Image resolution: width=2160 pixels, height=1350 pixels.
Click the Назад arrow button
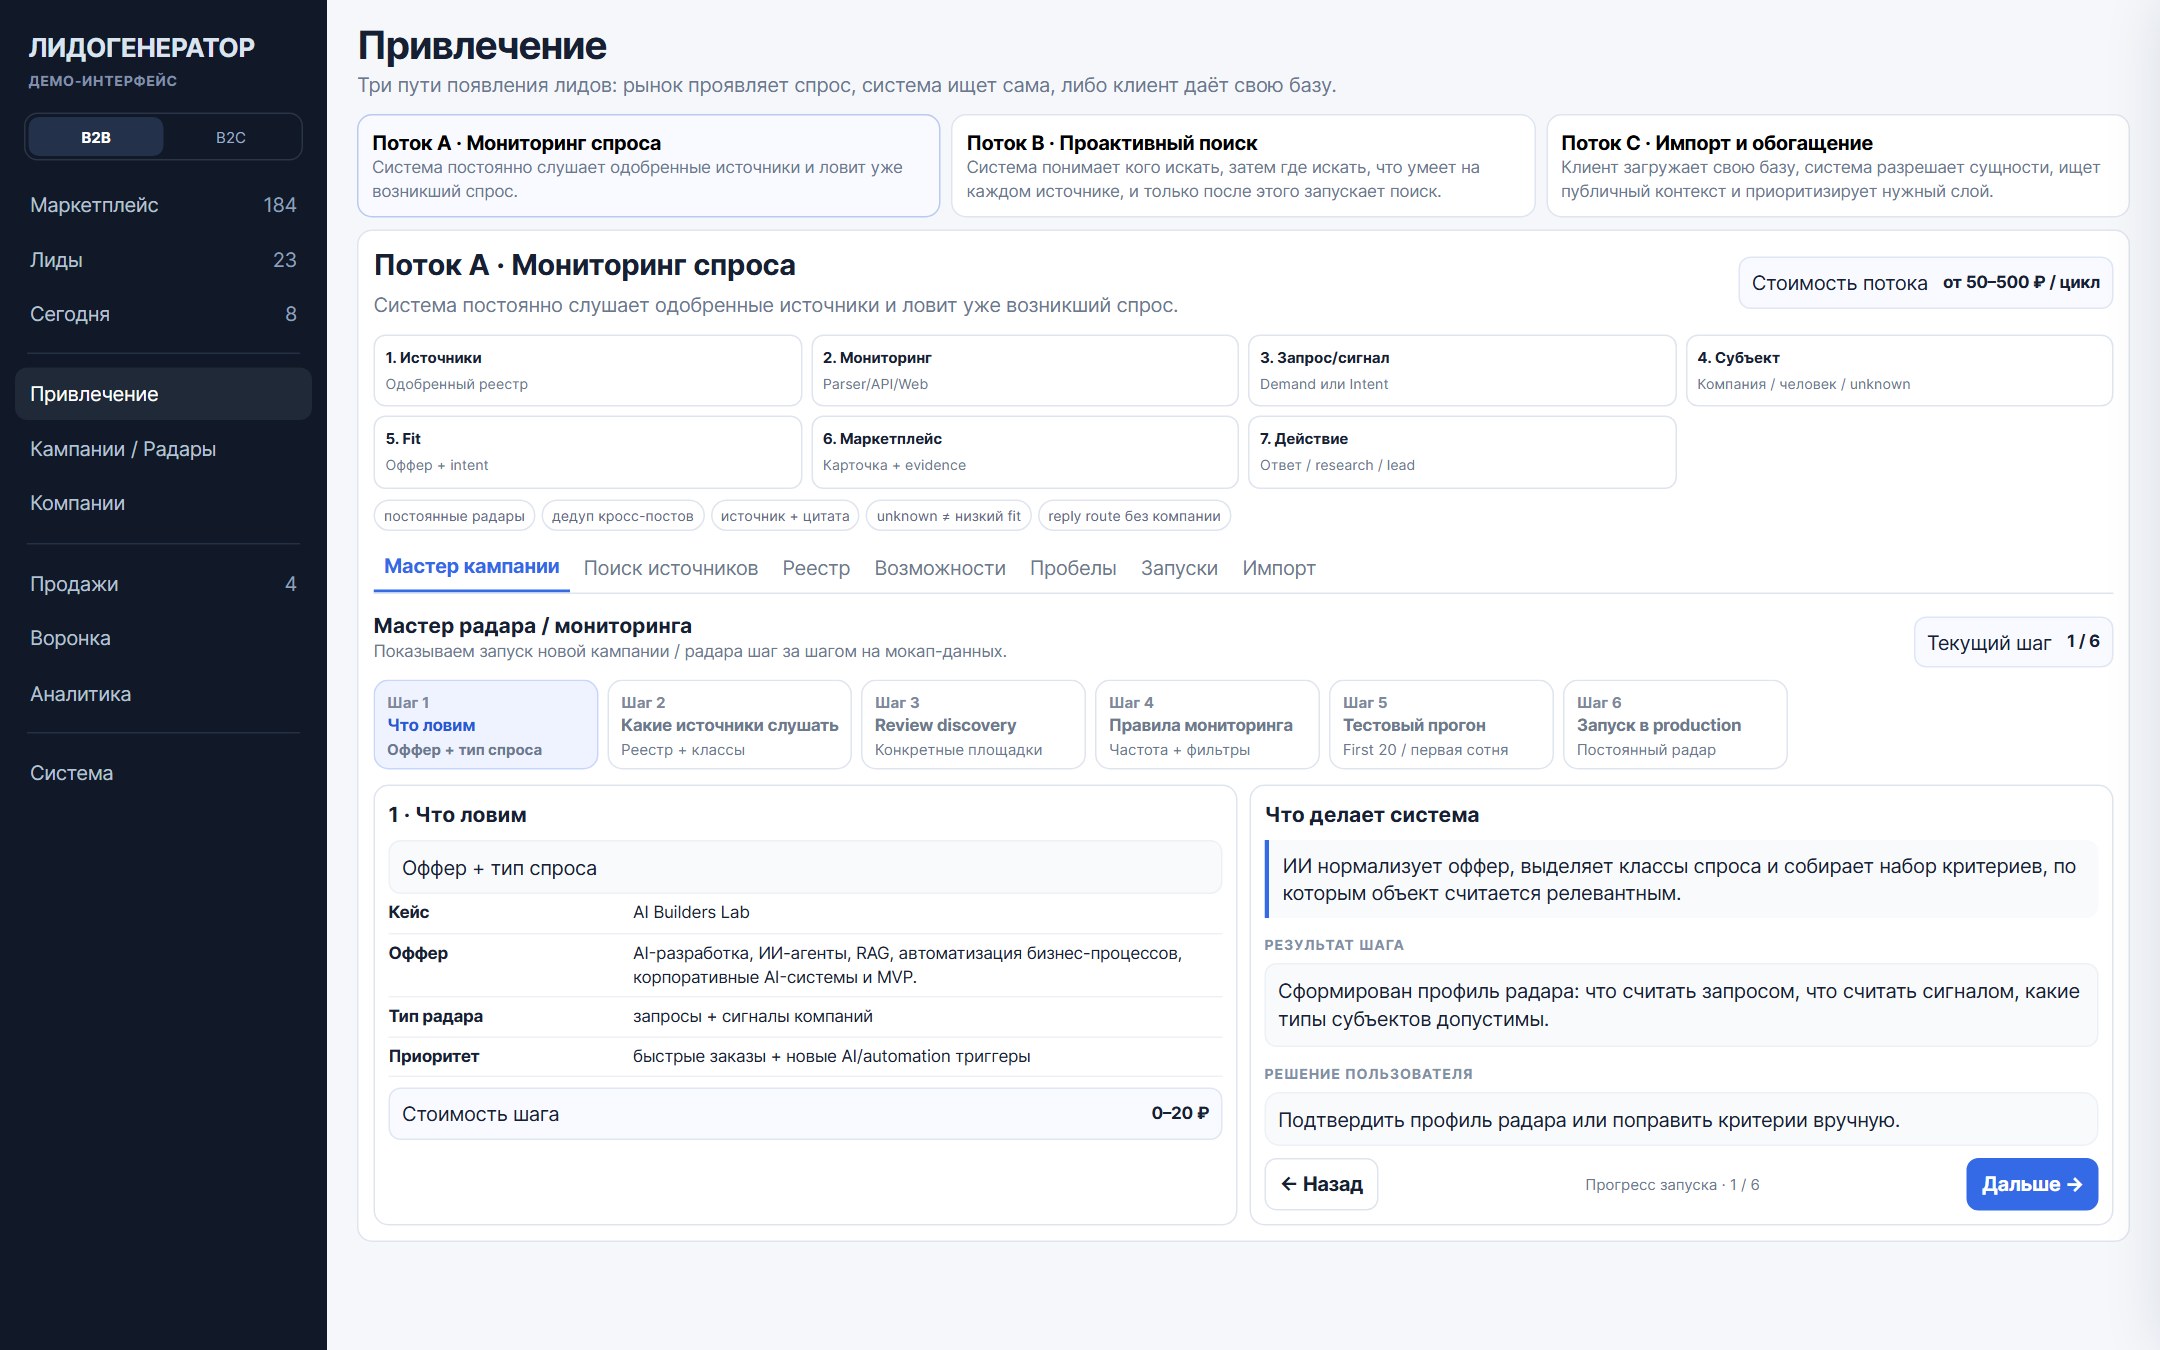1321,1184
